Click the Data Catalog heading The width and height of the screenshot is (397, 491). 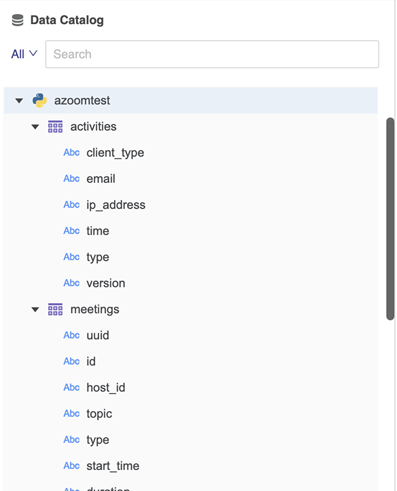tap(67, 20)
